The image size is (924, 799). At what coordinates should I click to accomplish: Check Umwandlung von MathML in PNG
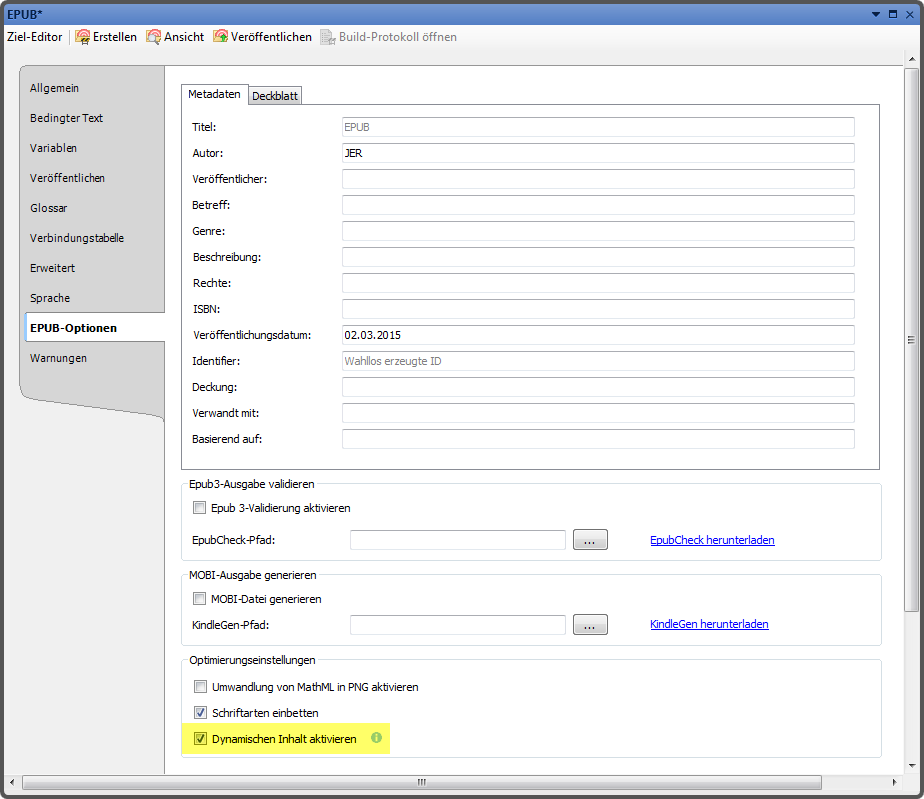pos(199,687)
